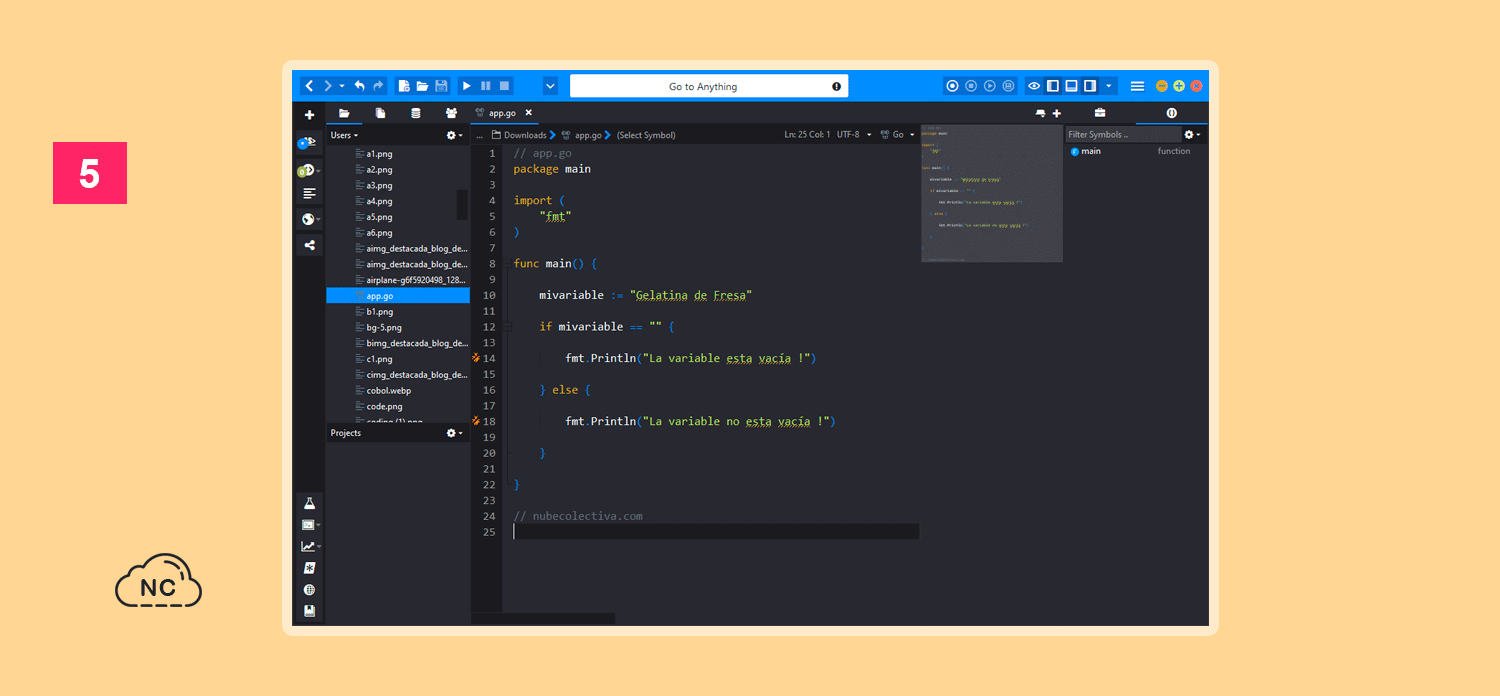The image size is (1500, 696).
Task: Open the toolbox briefcase icon in right pane
Action: [1100, 113]
